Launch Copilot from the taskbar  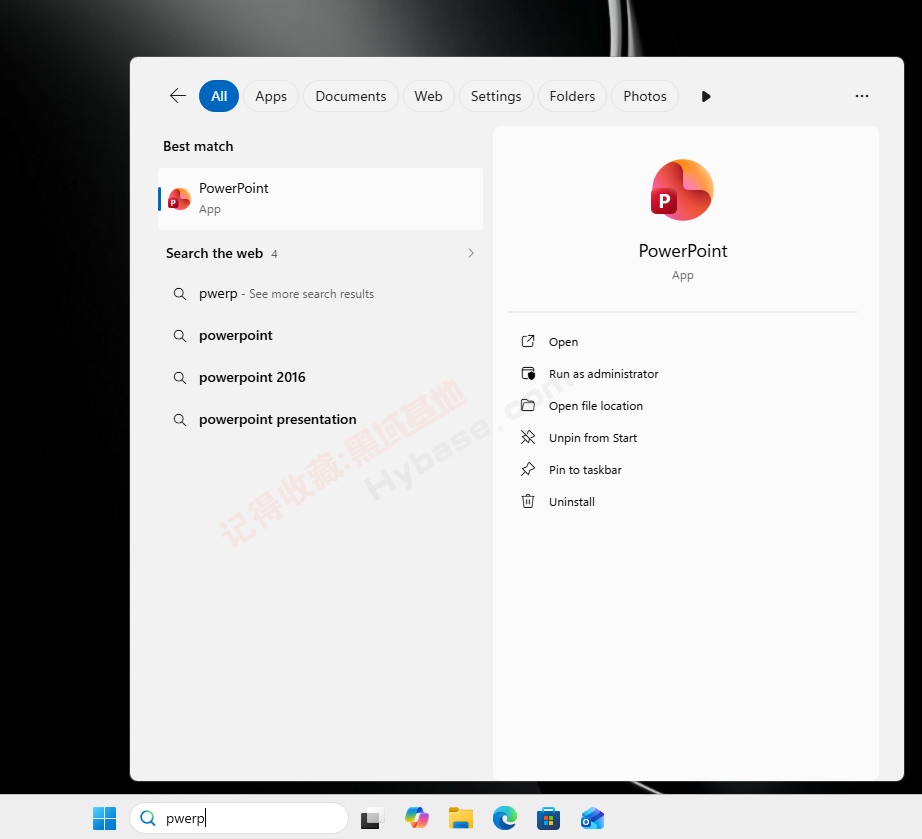(x=417, y=818)
